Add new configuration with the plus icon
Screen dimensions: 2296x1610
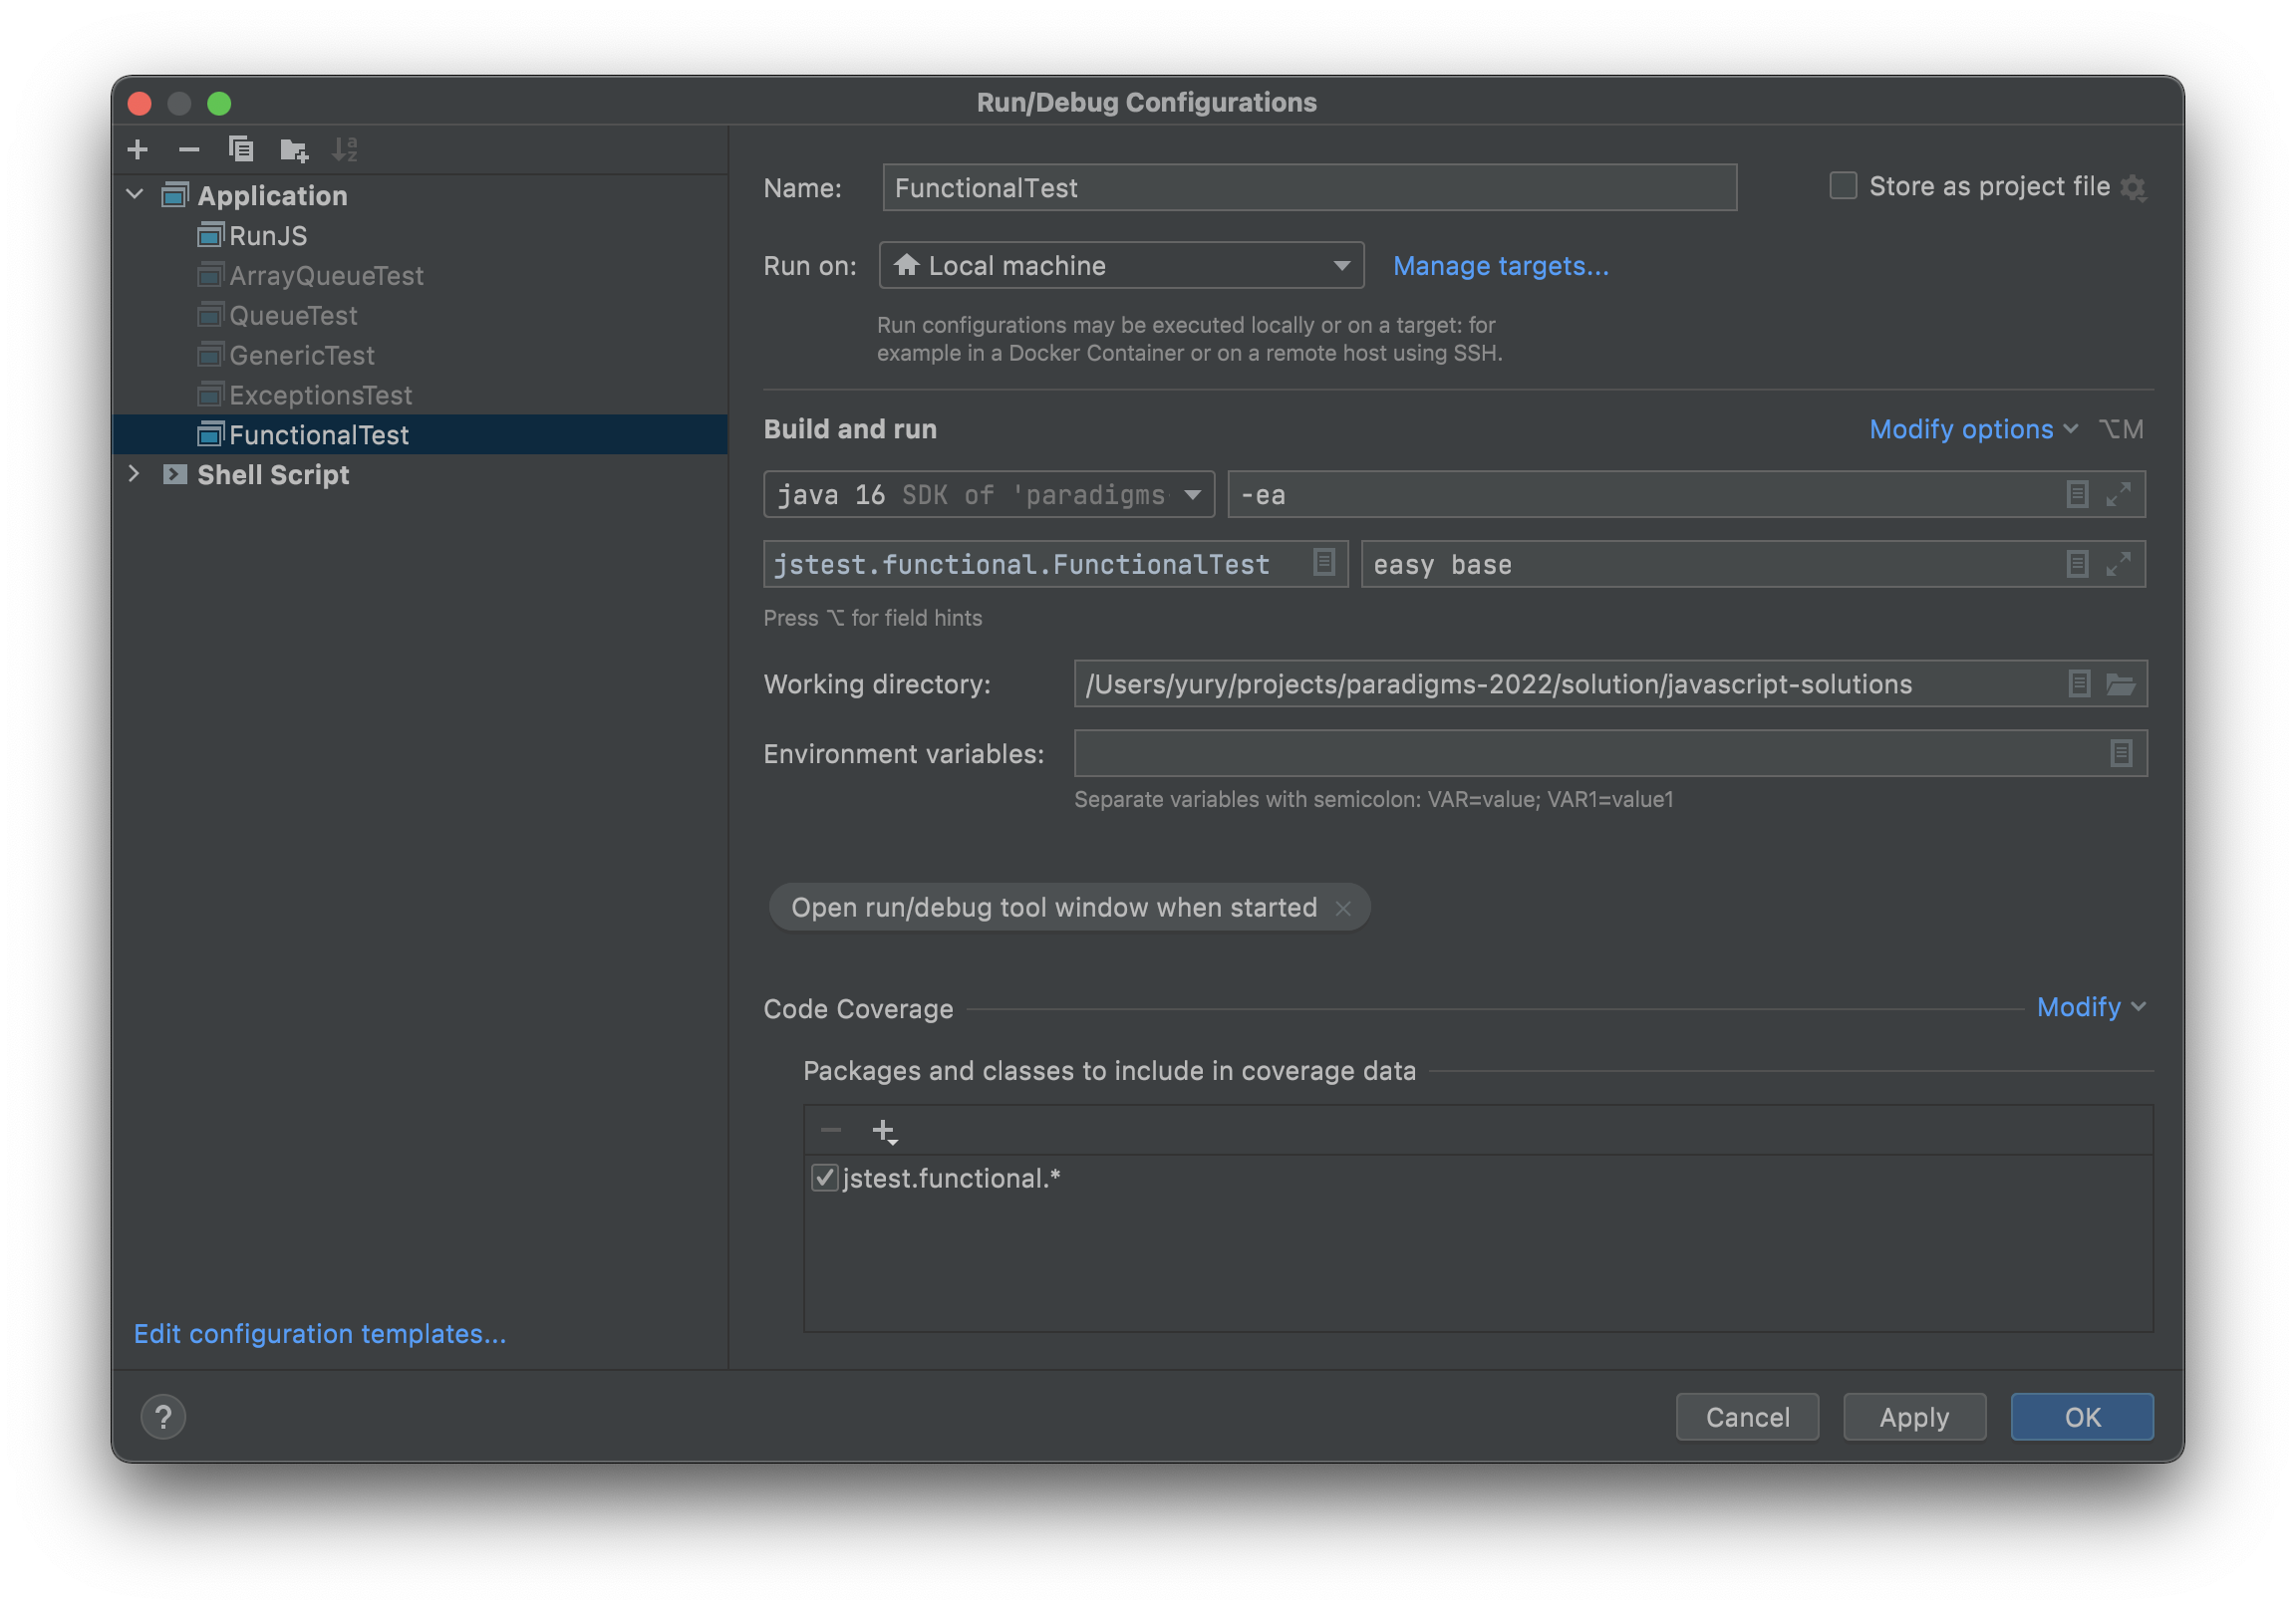point(138,150)
